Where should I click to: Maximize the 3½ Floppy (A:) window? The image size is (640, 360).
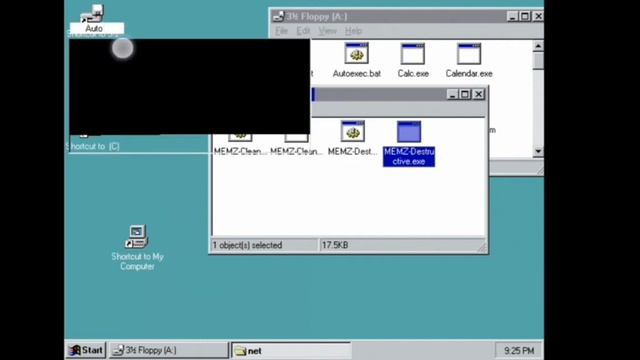pos(525,16)
